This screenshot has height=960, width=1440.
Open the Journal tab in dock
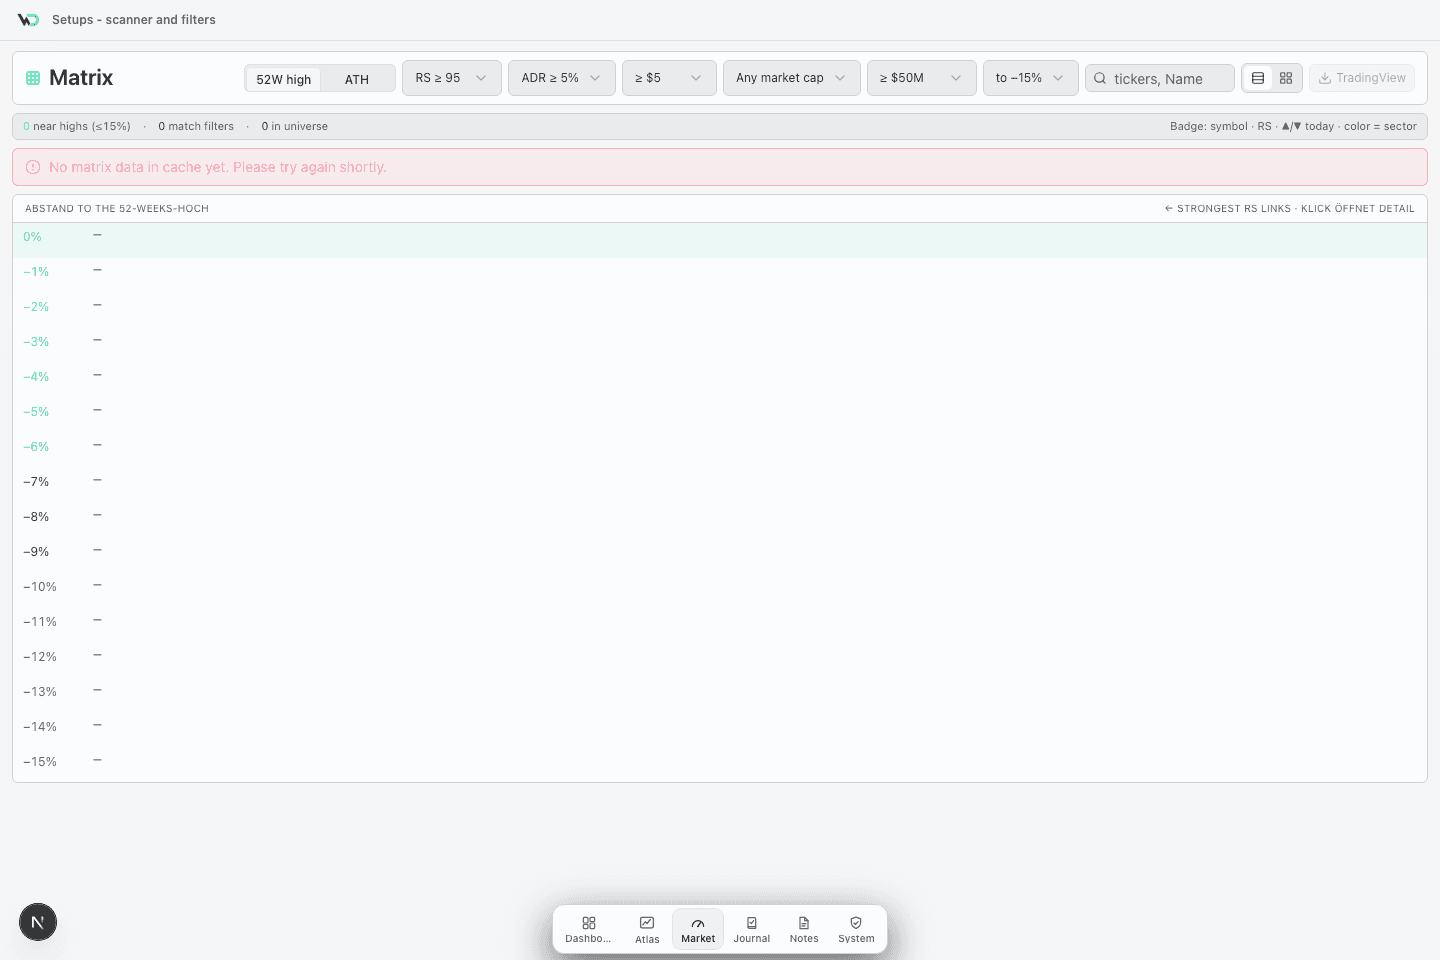click(752, 930)
